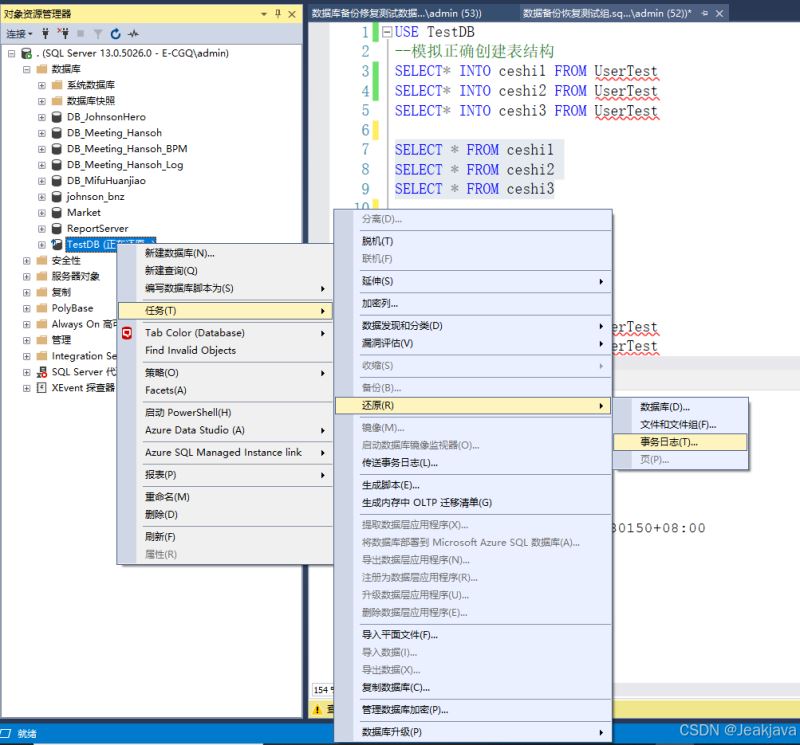
Task: Open the 策略(O) submenu
Action: pos(225,373)
